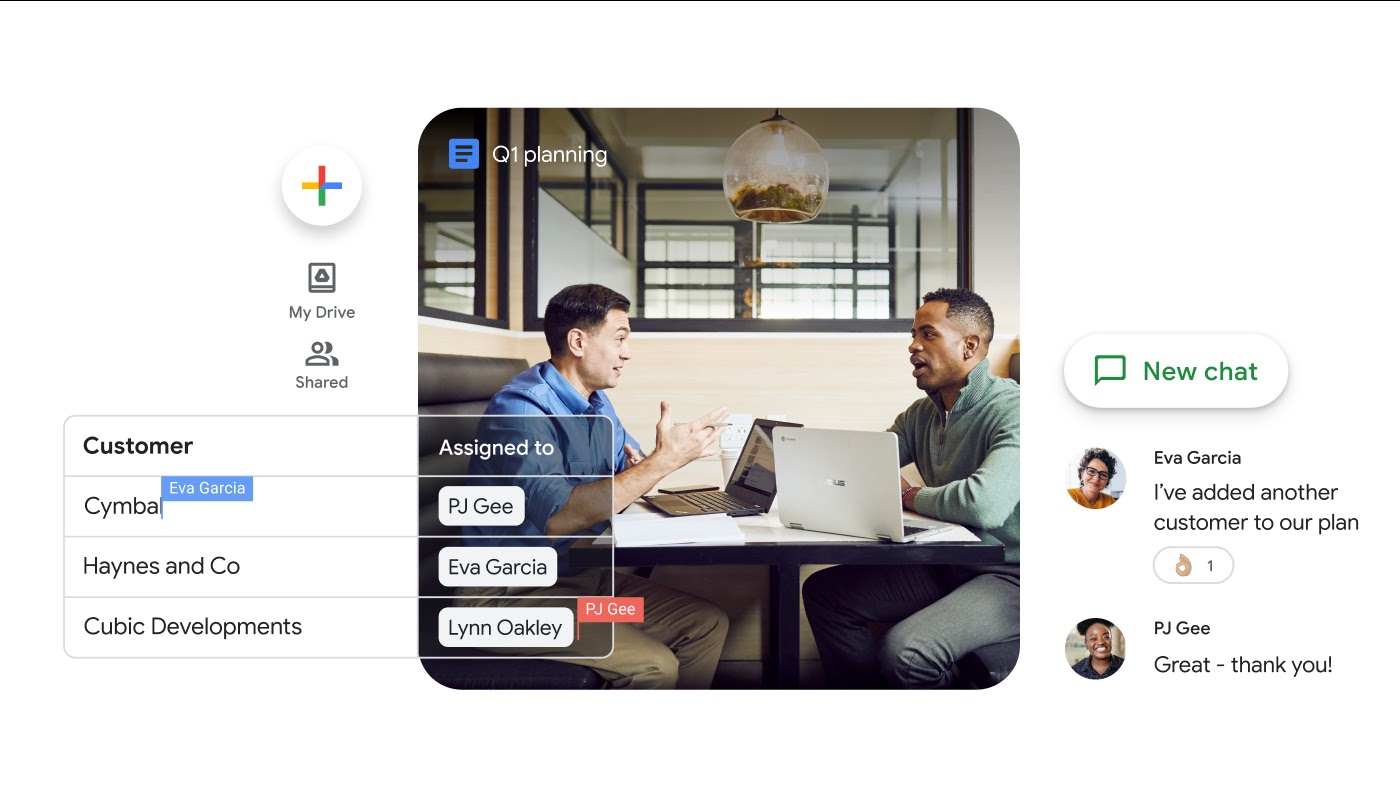Select the Eva Garcia assignee chip
The width and height of the screenshot is (1400, 801).
click(497, 566)
